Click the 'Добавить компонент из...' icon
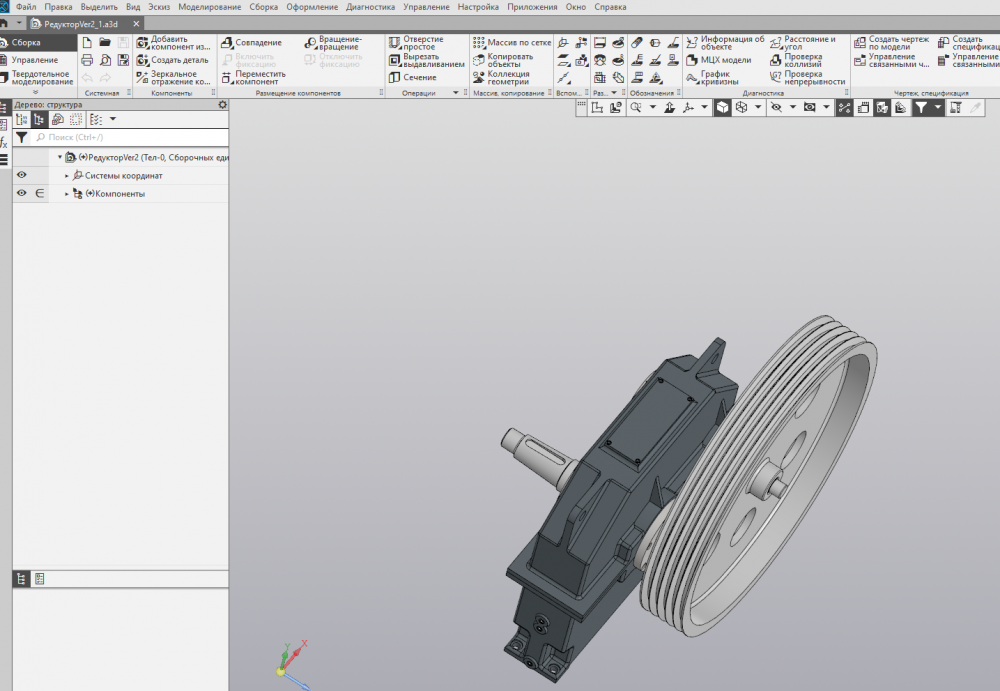Image resolution: width=1000 pixels, height=691 pixels. coord(142,43)
